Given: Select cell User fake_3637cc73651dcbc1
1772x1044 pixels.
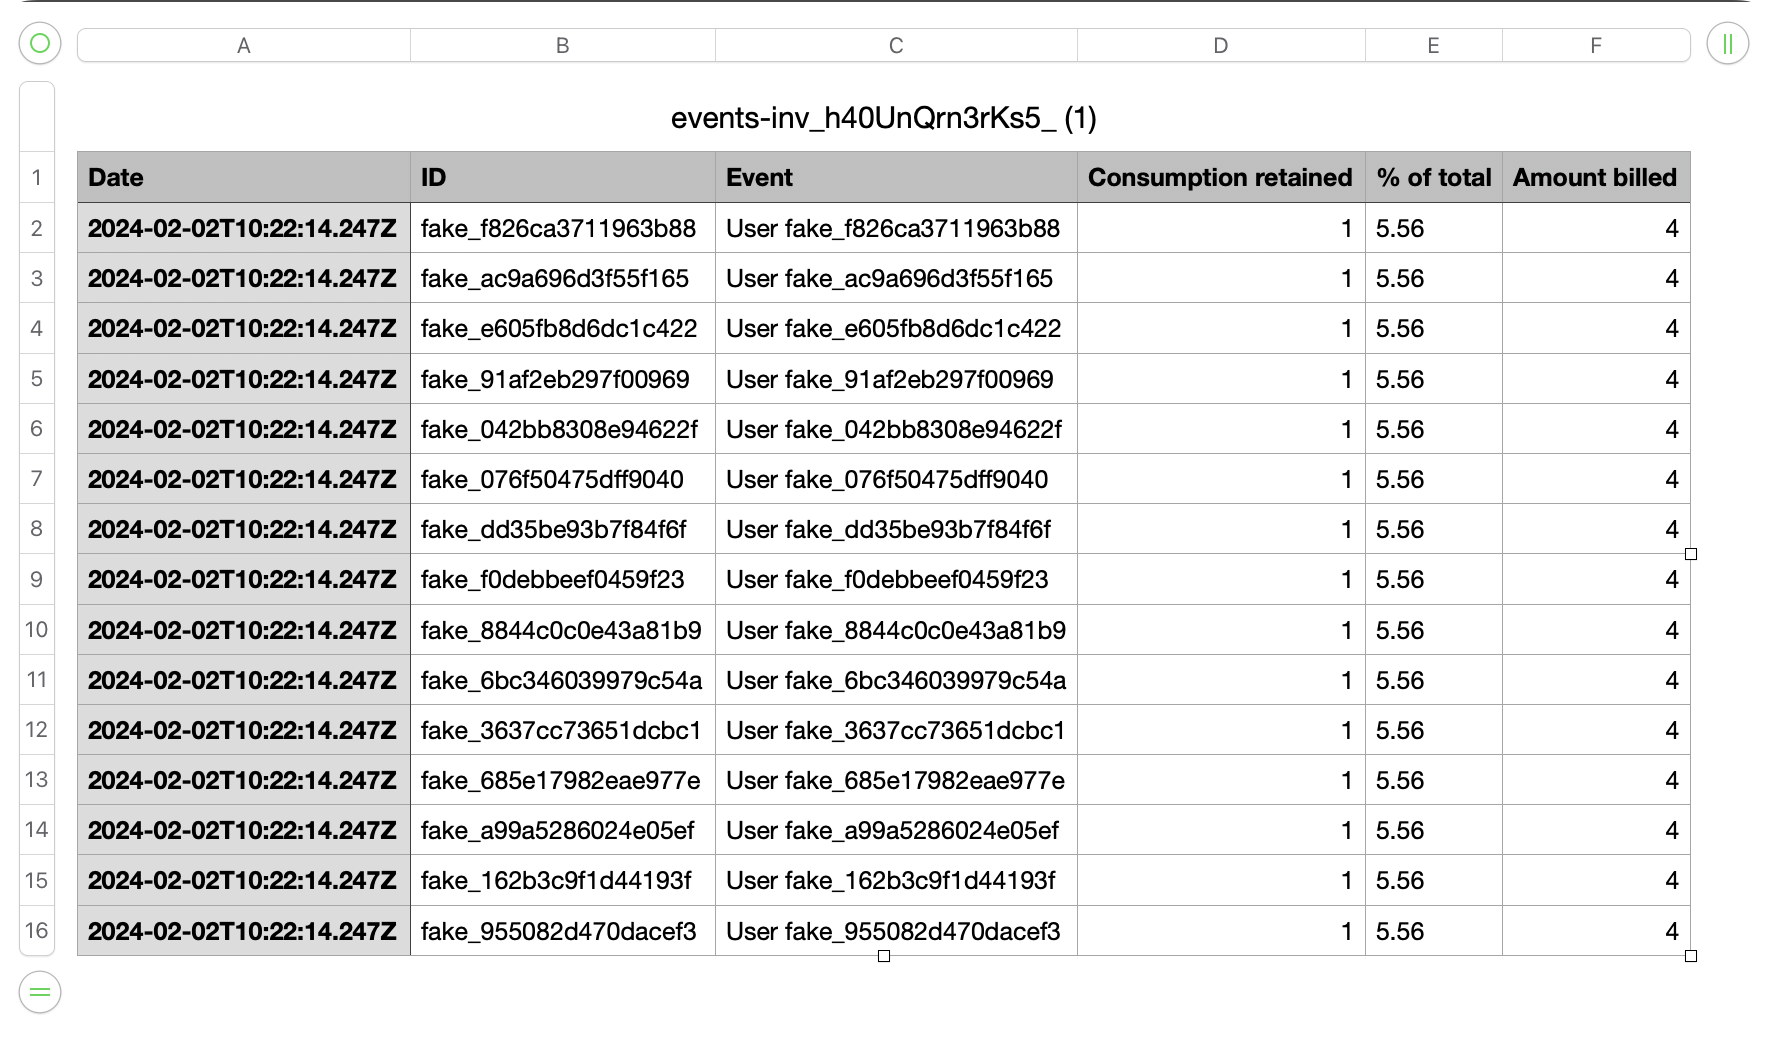Looking at the screenshot, I should [896, 730].
